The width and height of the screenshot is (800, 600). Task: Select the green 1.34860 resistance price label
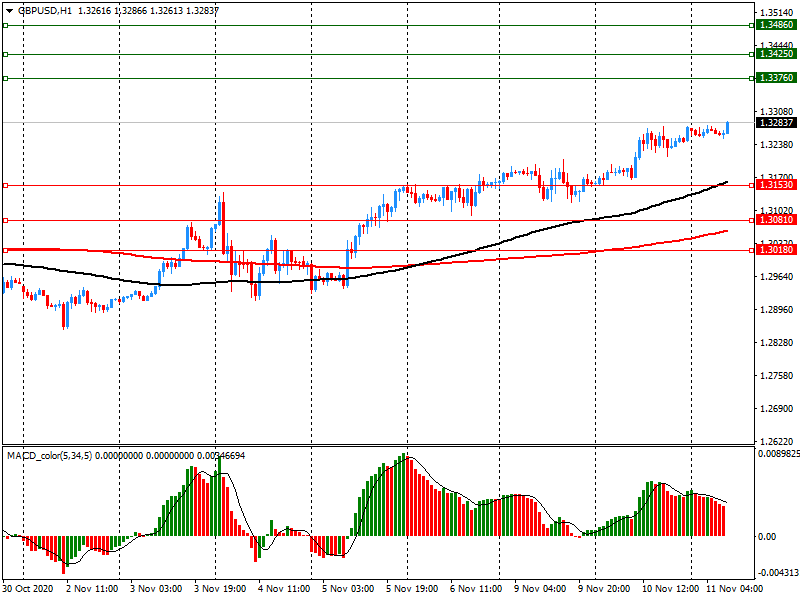click(777, 25)
